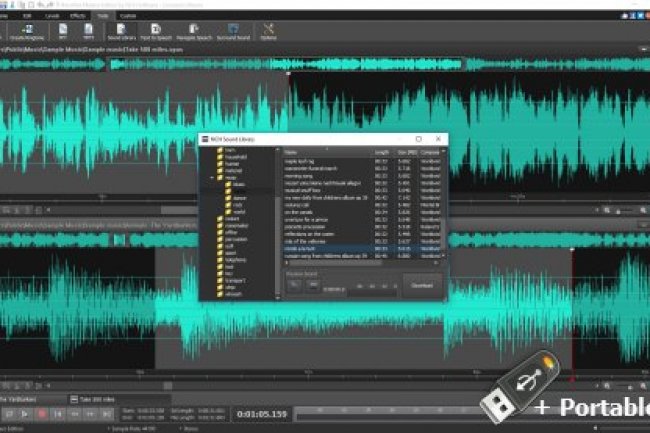Image resolution: width=650 pixels, height=433 pixels.
Task: Switch to the Levels menu tab
Action: [x=52, y=16]
